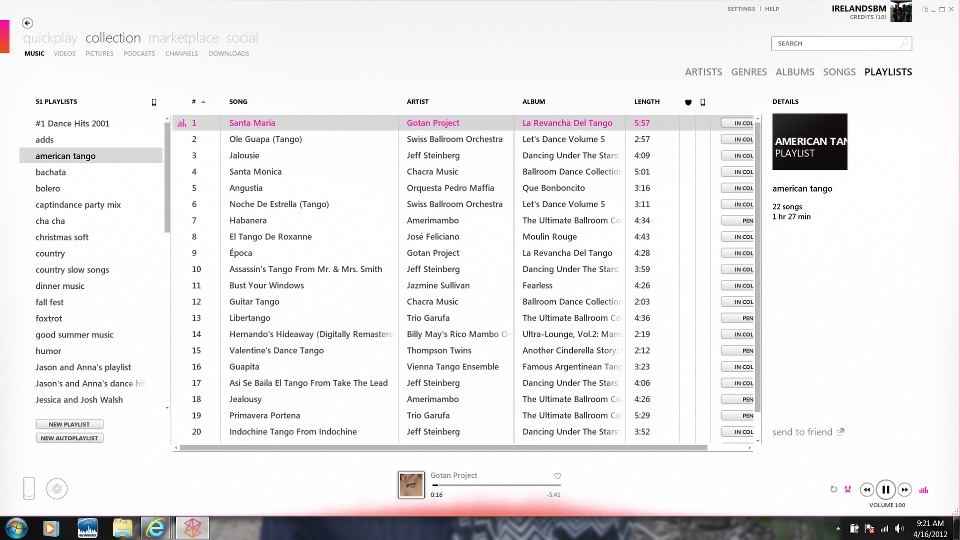Switch to GENRES view
Image resolution: width=960 pixels, height=540 pixels.
[x=749, y=72]
